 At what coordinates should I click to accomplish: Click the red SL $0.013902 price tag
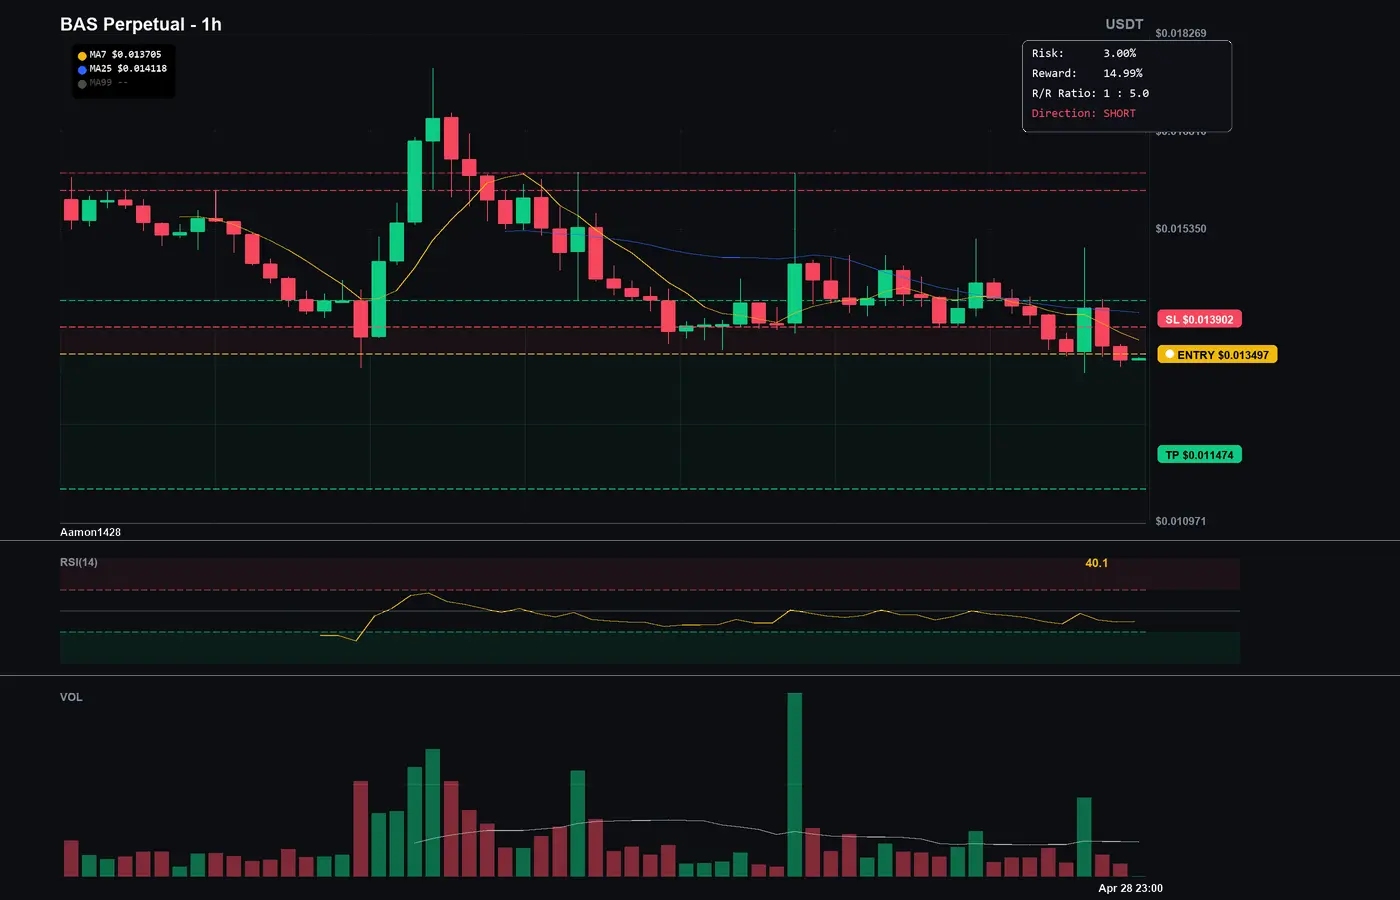pos(1199,319)
